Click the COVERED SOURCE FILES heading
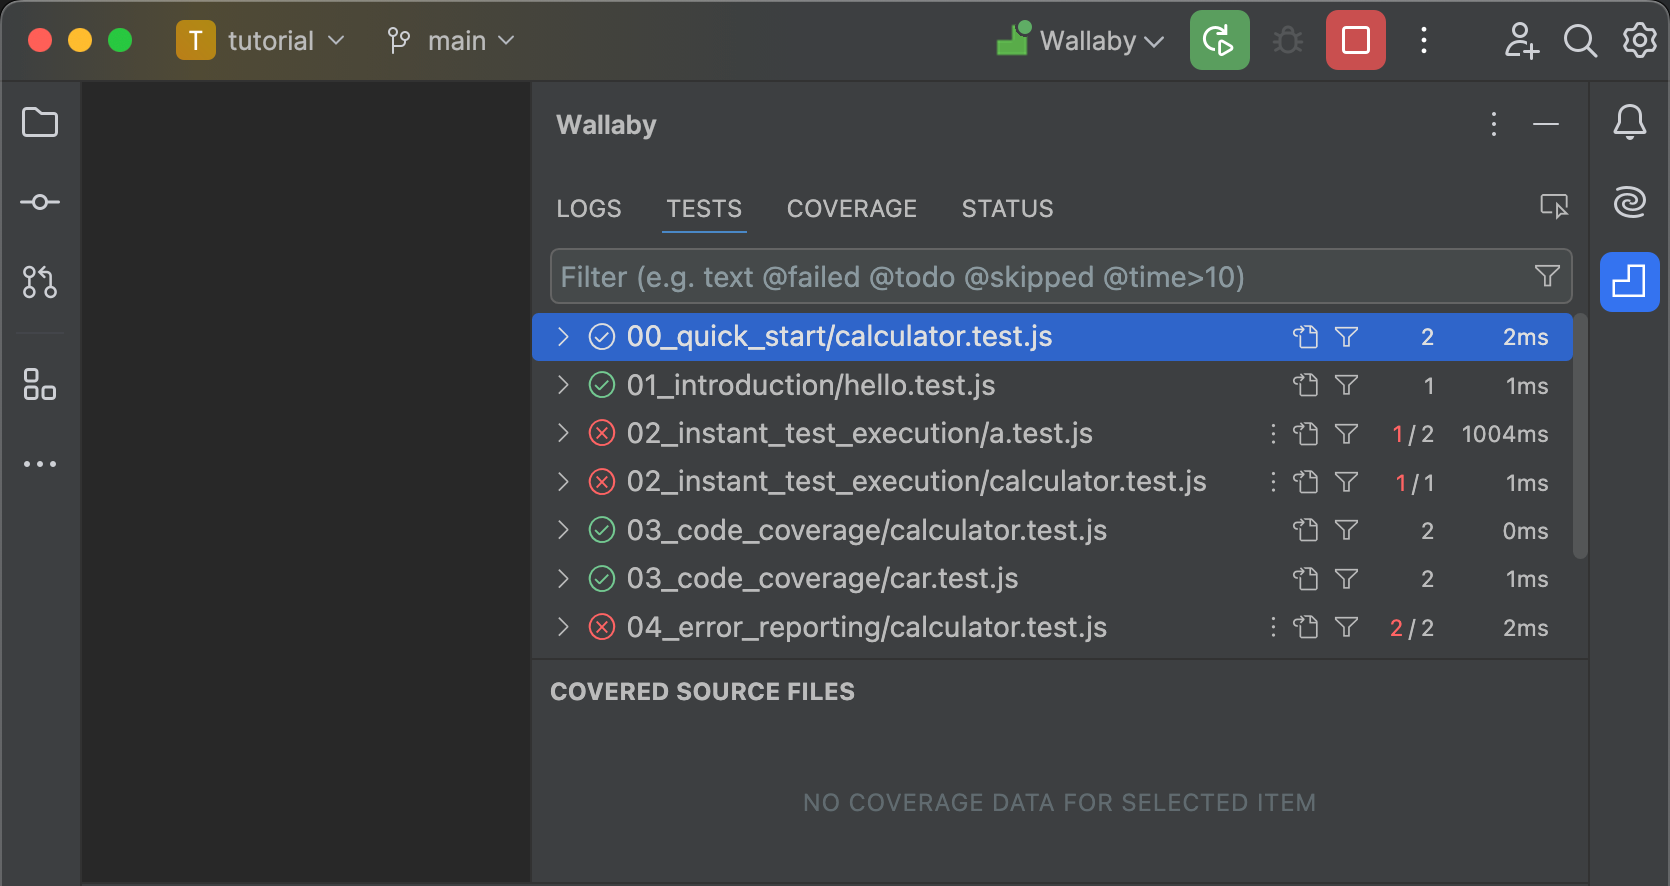The image size is (1670, 886). tap(703, 691)
